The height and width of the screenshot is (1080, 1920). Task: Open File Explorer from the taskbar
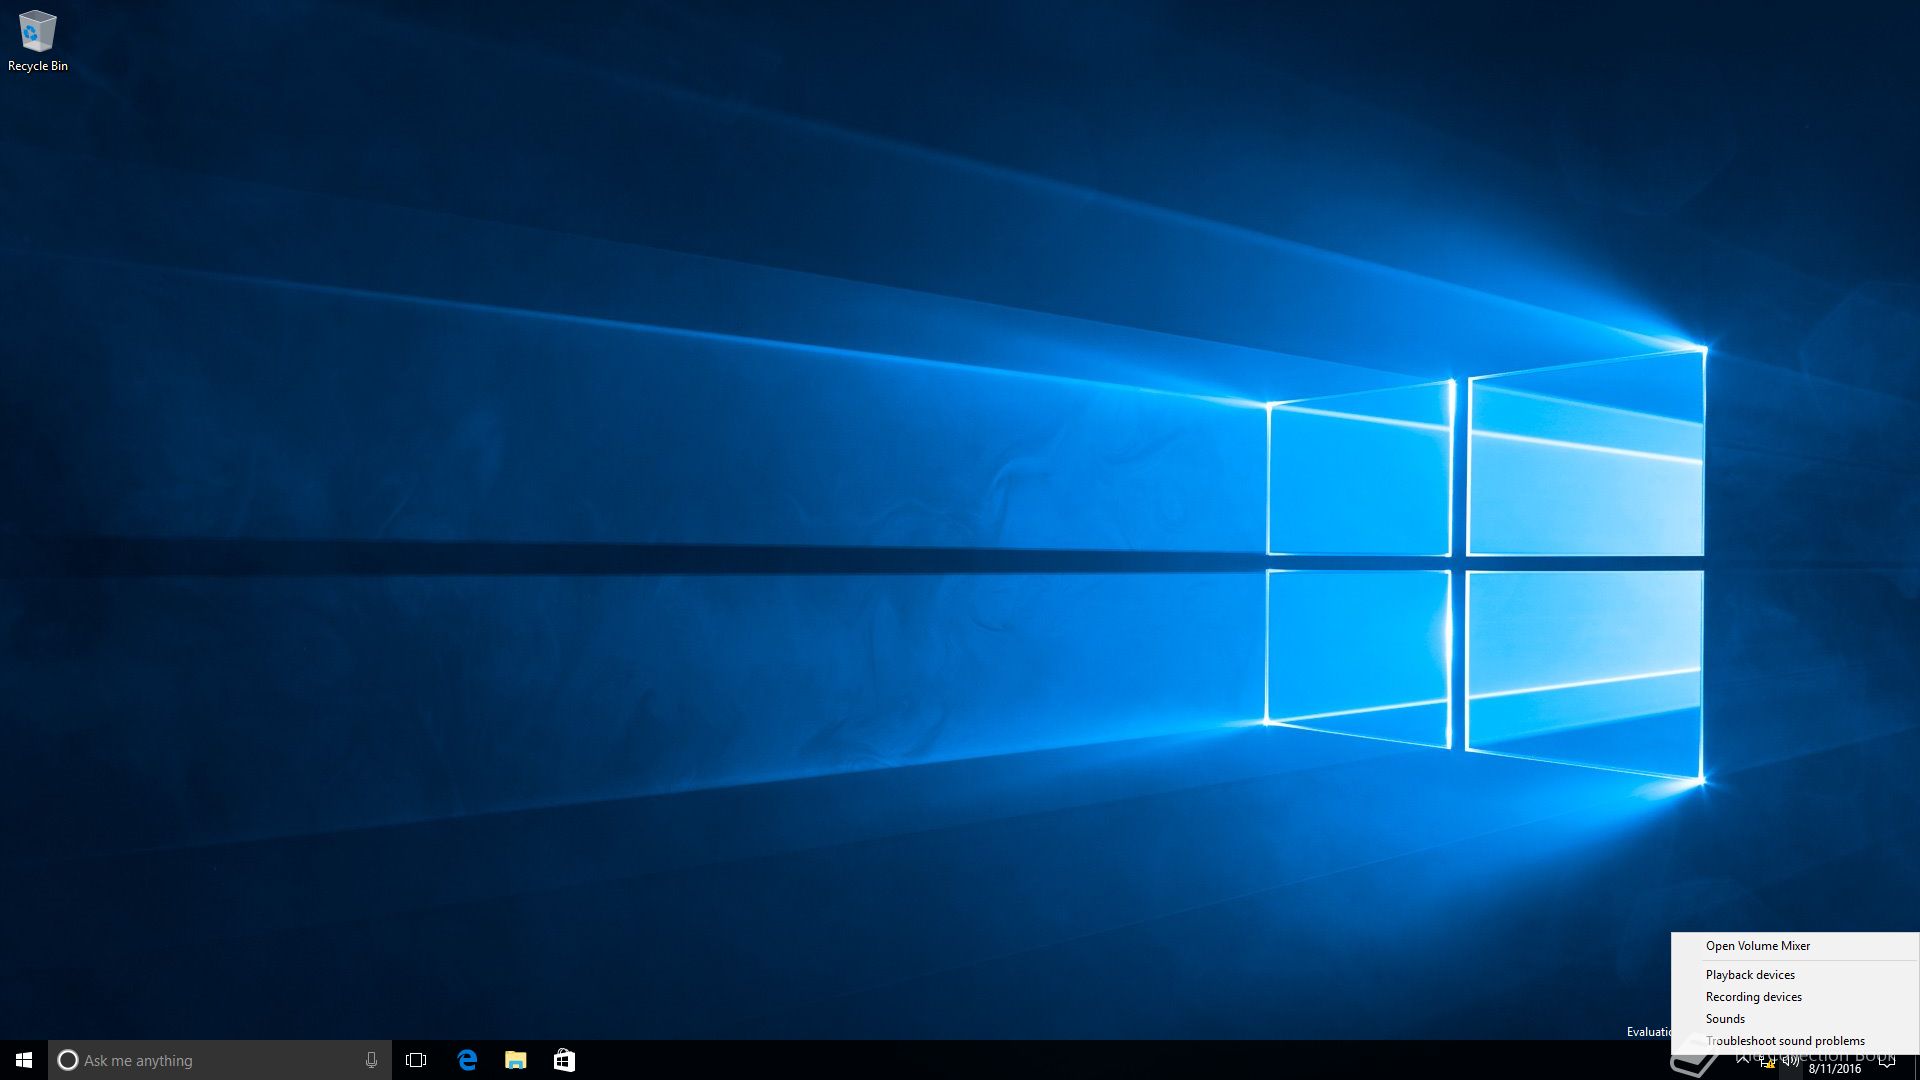516,1060
